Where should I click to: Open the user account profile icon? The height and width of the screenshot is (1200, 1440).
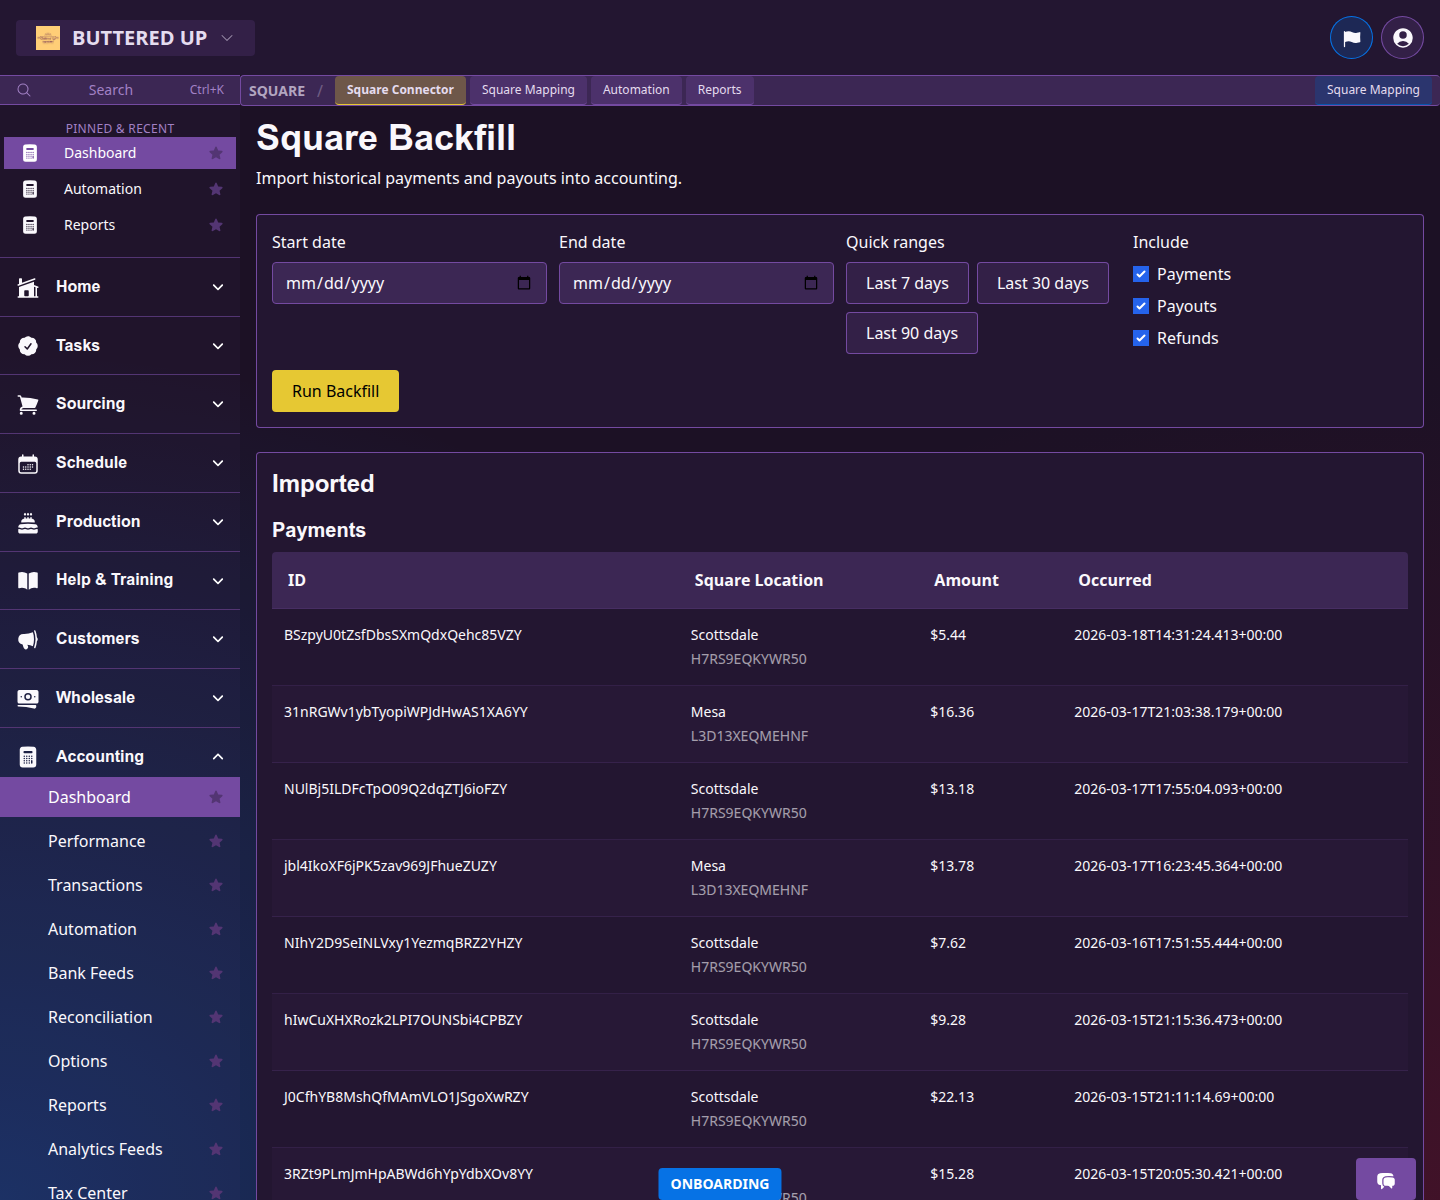coord(1402,38)
